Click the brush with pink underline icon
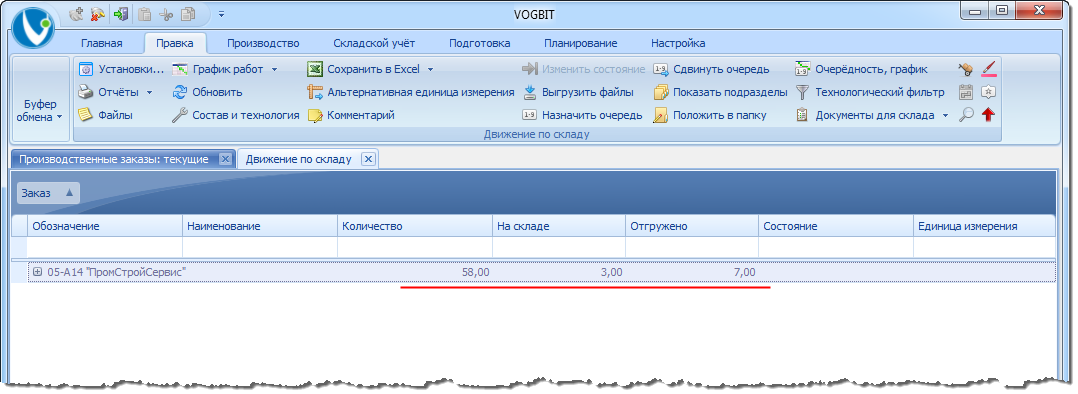The image size is (1078, 394). click(989, 69)
